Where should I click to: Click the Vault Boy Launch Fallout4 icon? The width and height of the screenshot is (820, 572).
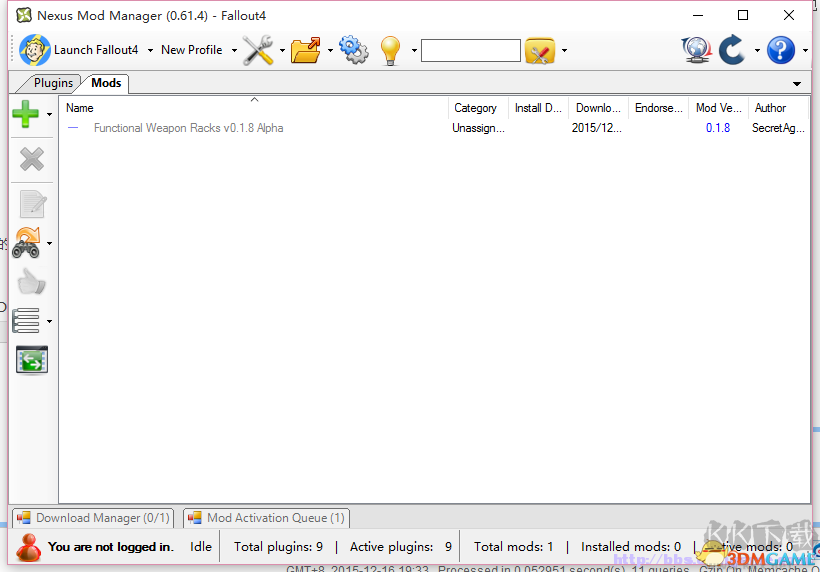point(35,50)
